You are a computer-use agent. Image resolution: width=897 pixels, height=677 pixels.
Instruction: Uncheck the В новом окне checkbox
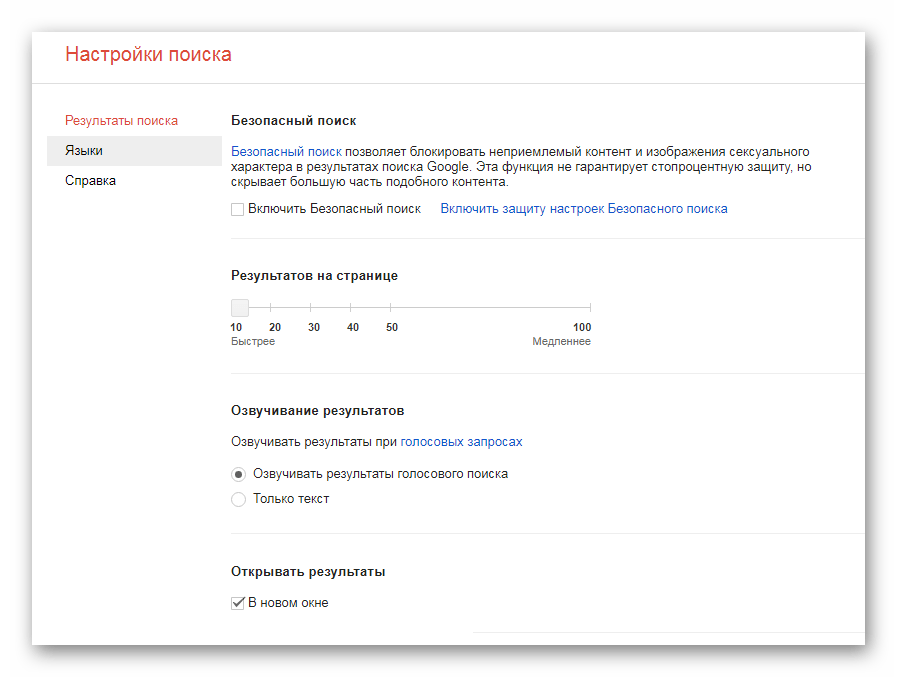238,603
